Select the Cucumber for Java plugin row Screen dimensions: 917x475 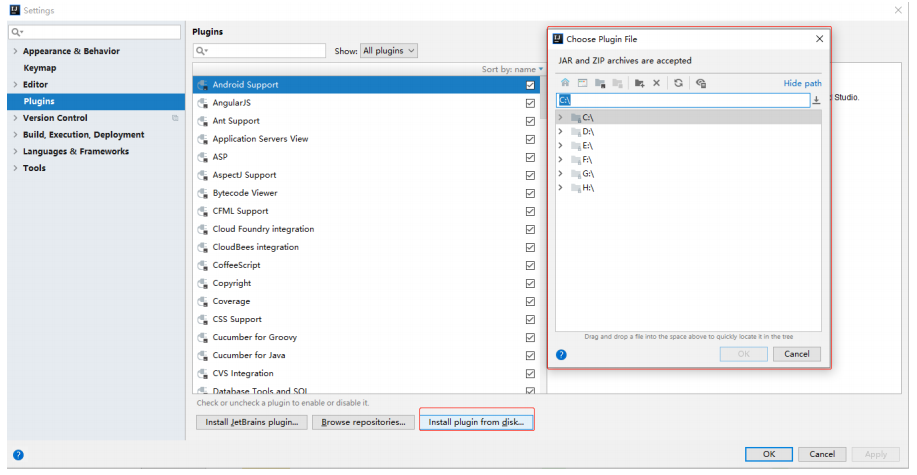click(x=368, y=356)
